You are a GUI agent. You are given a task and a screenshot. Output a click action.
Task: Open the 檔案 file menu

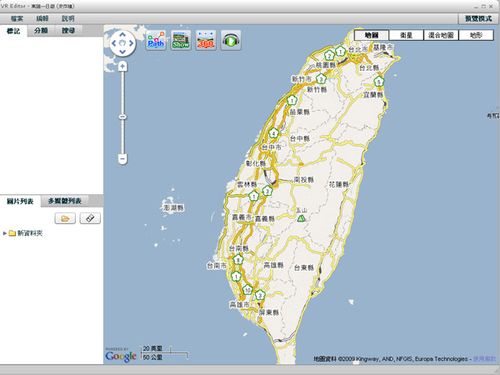pos(17,19)
